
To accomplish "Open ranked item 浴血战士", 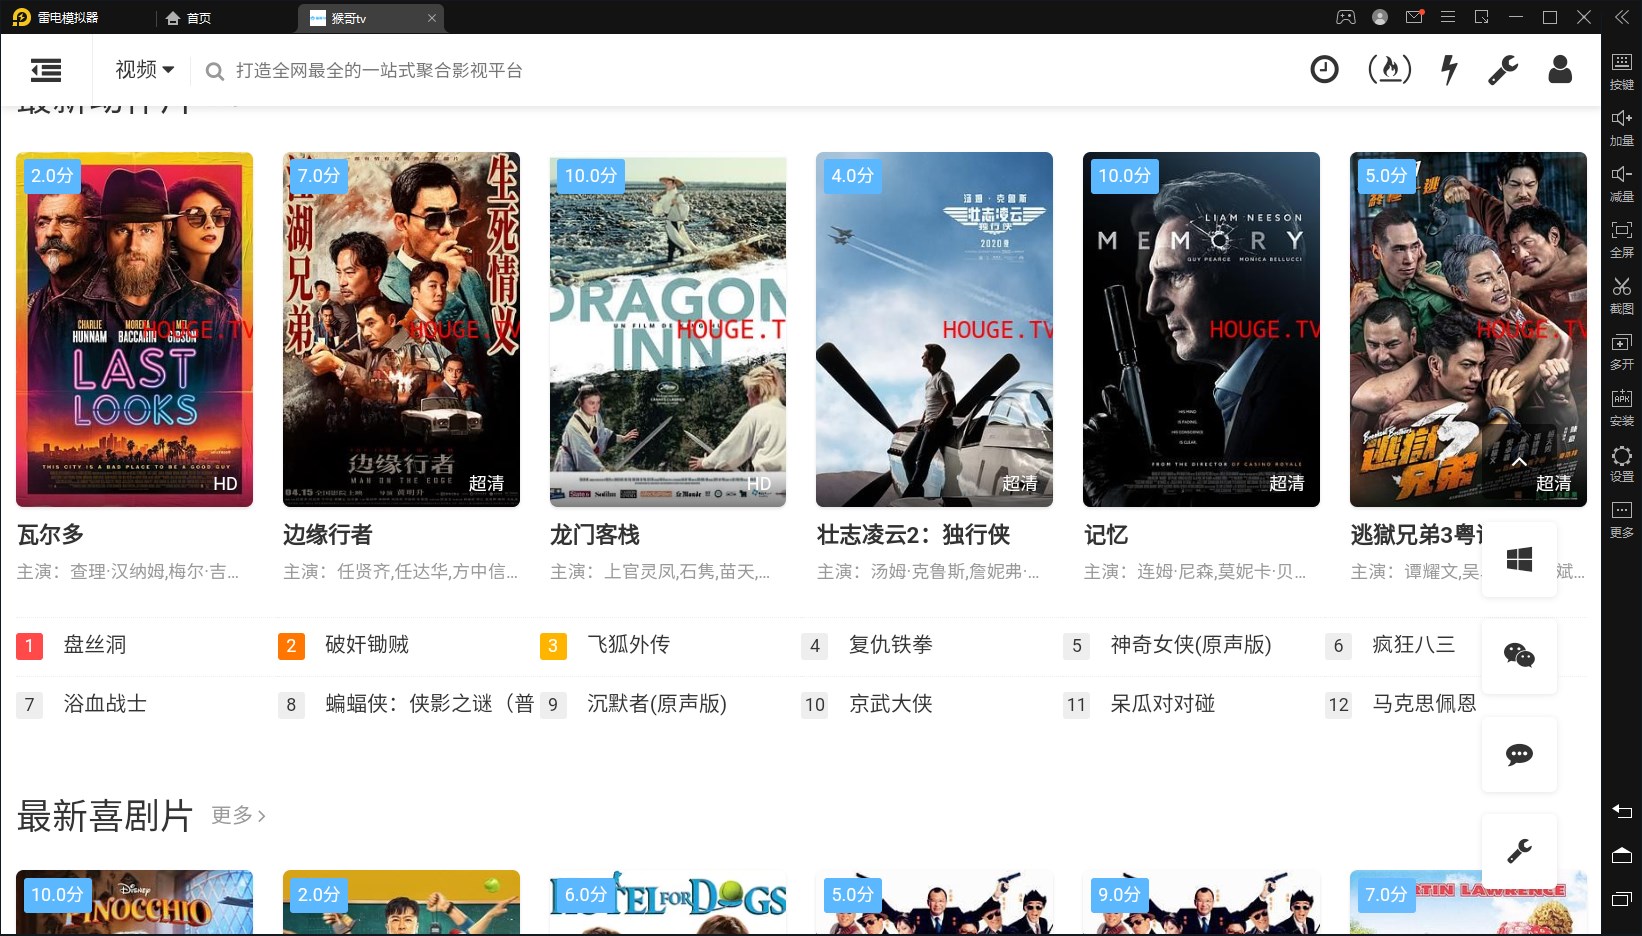I will 105,704.
